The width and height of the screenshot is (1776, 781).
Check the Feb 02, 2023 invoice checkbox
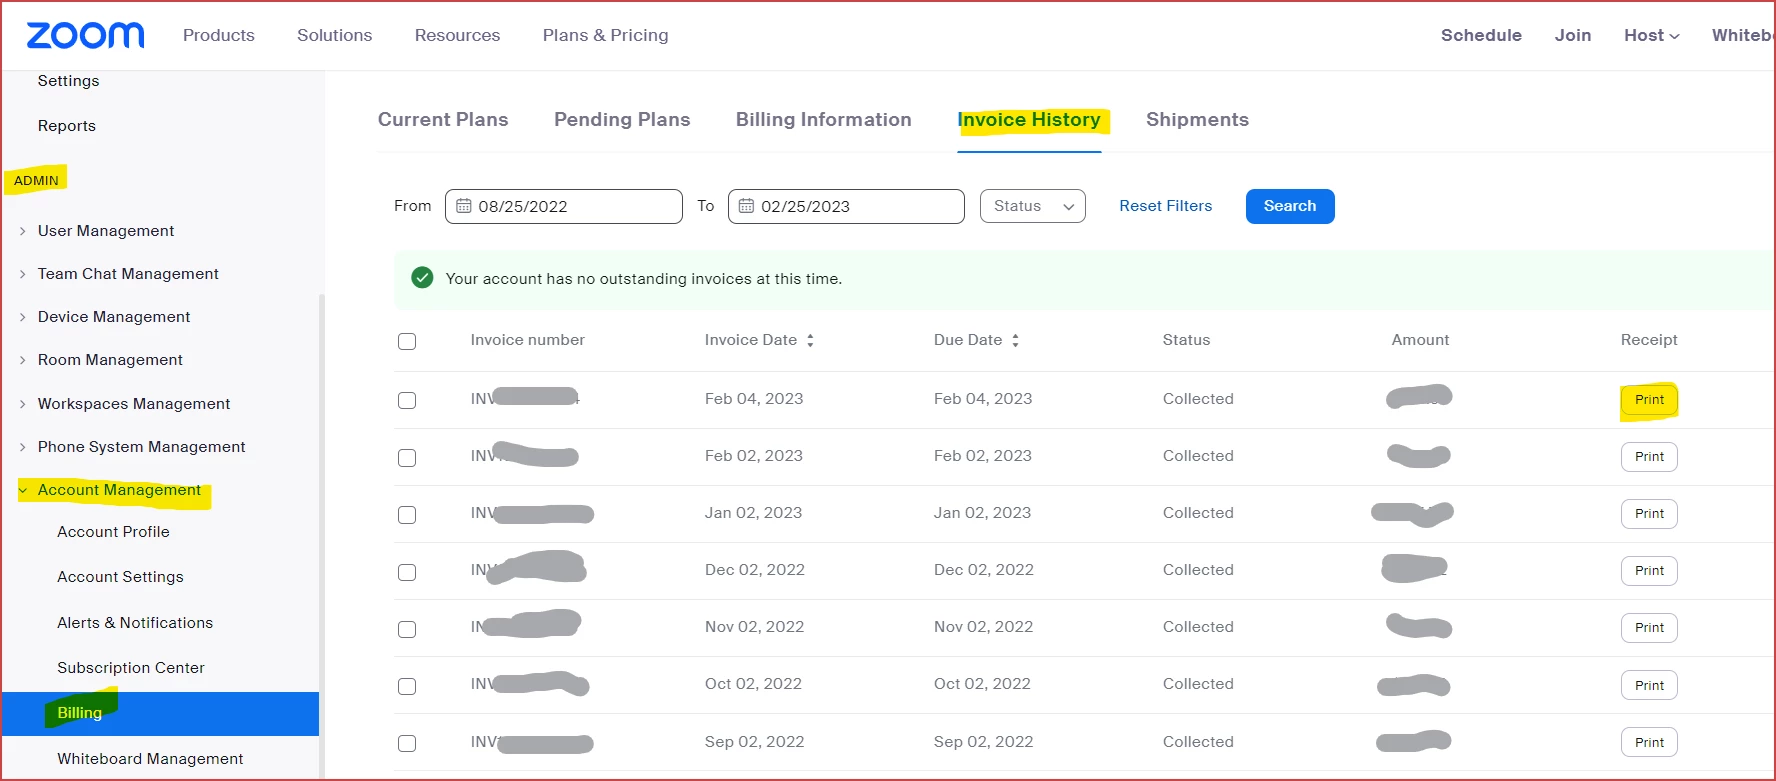click(407, 457)
